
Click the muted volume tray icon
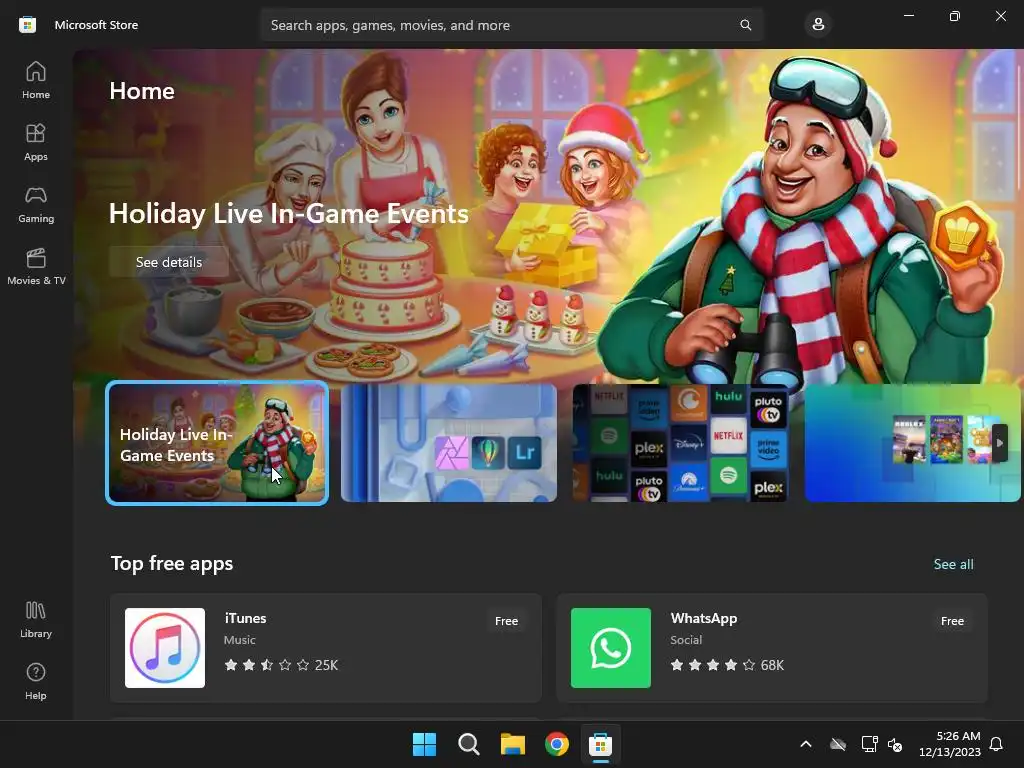click(x=895, y=744)
